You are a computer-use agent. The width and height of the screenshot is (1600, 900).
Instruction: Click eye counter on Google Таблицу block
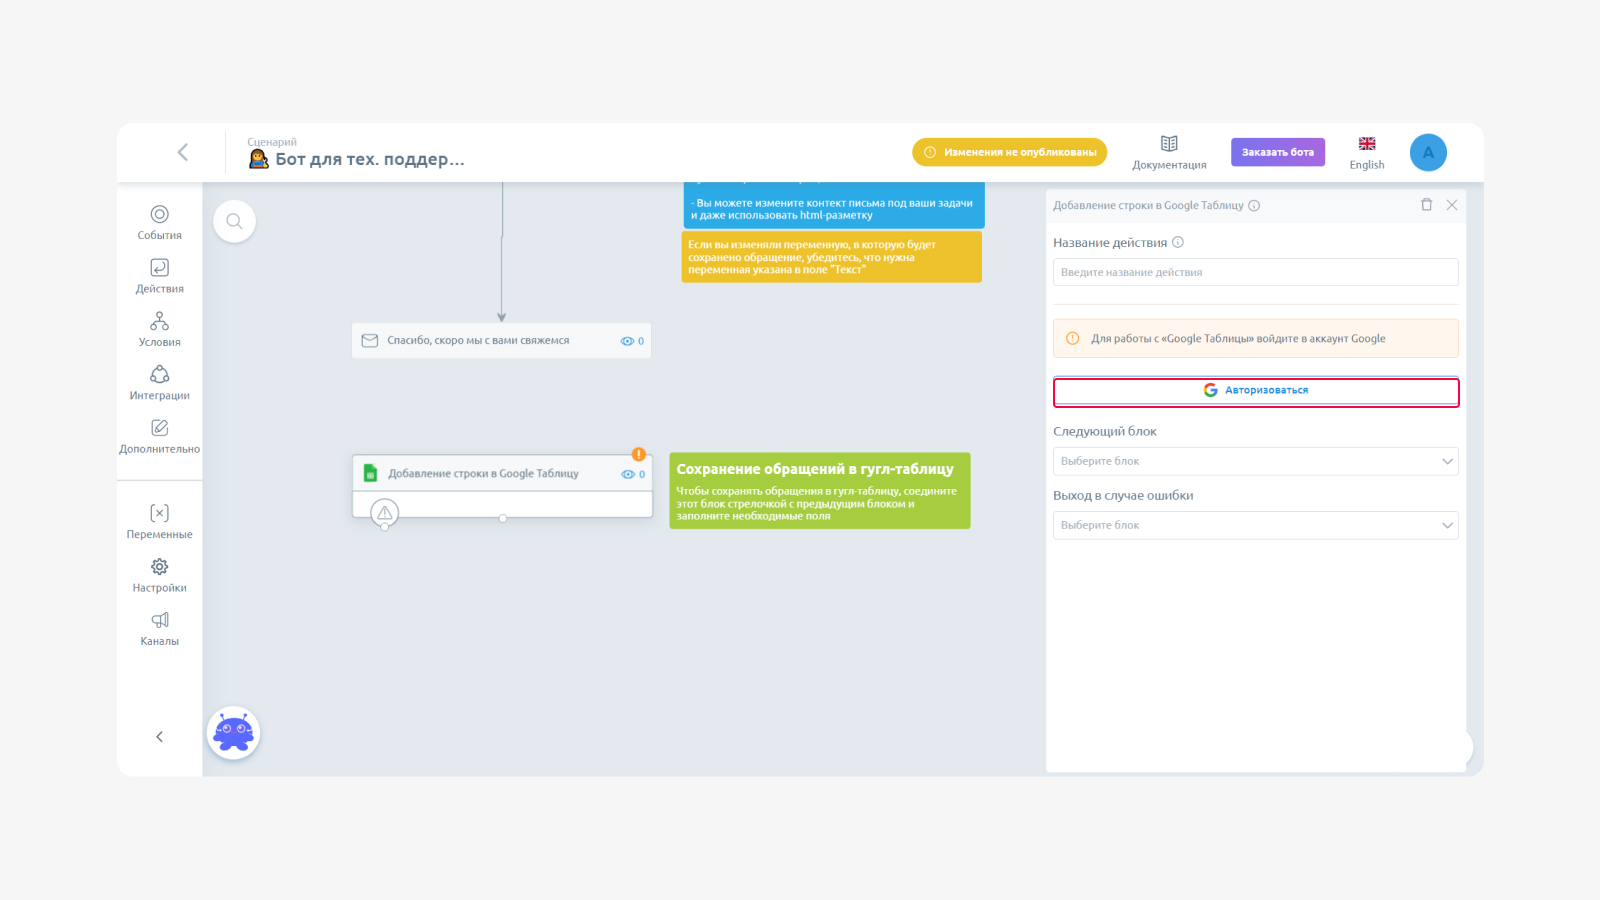[633, 474]
